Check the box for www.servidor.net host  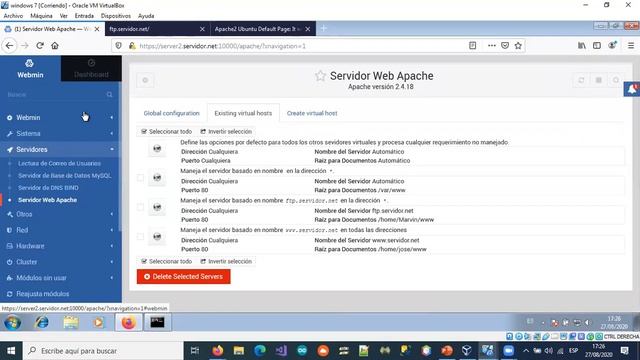click(x=140, y=237)
